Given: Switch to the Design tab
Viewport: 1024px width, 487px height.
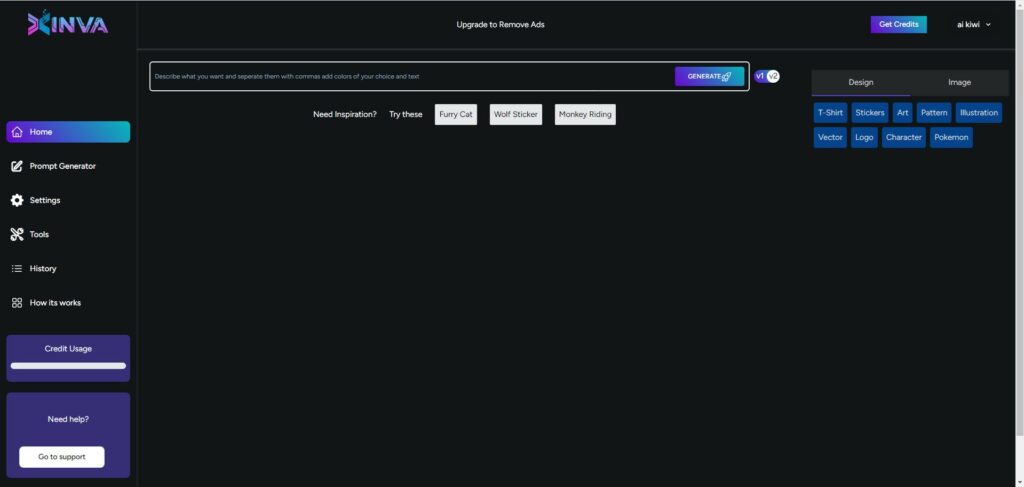Looking at the screenshot, I should pyautogui.click(x=860, y=82).
